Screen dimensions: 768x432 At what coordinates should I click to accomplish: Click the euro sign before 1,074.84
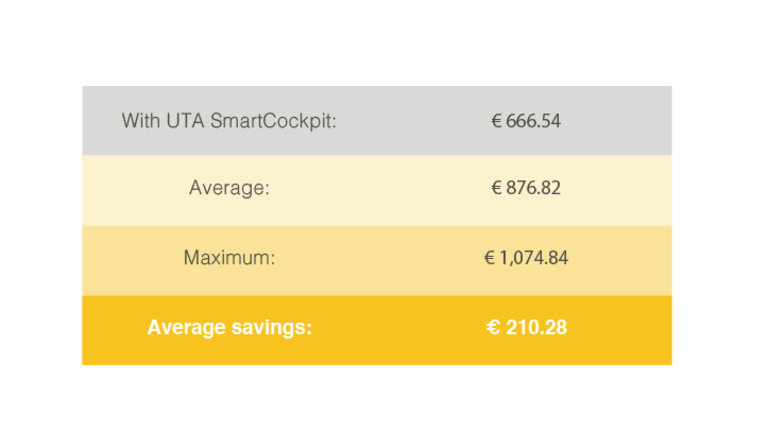489,258
